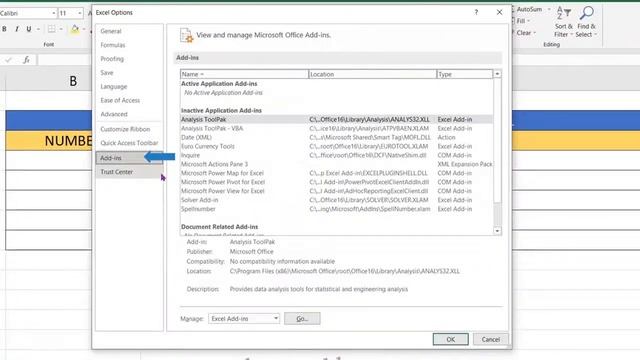Select the Inquire add-in row
Screen dimensions: 640x360
(x=336, y=155)
